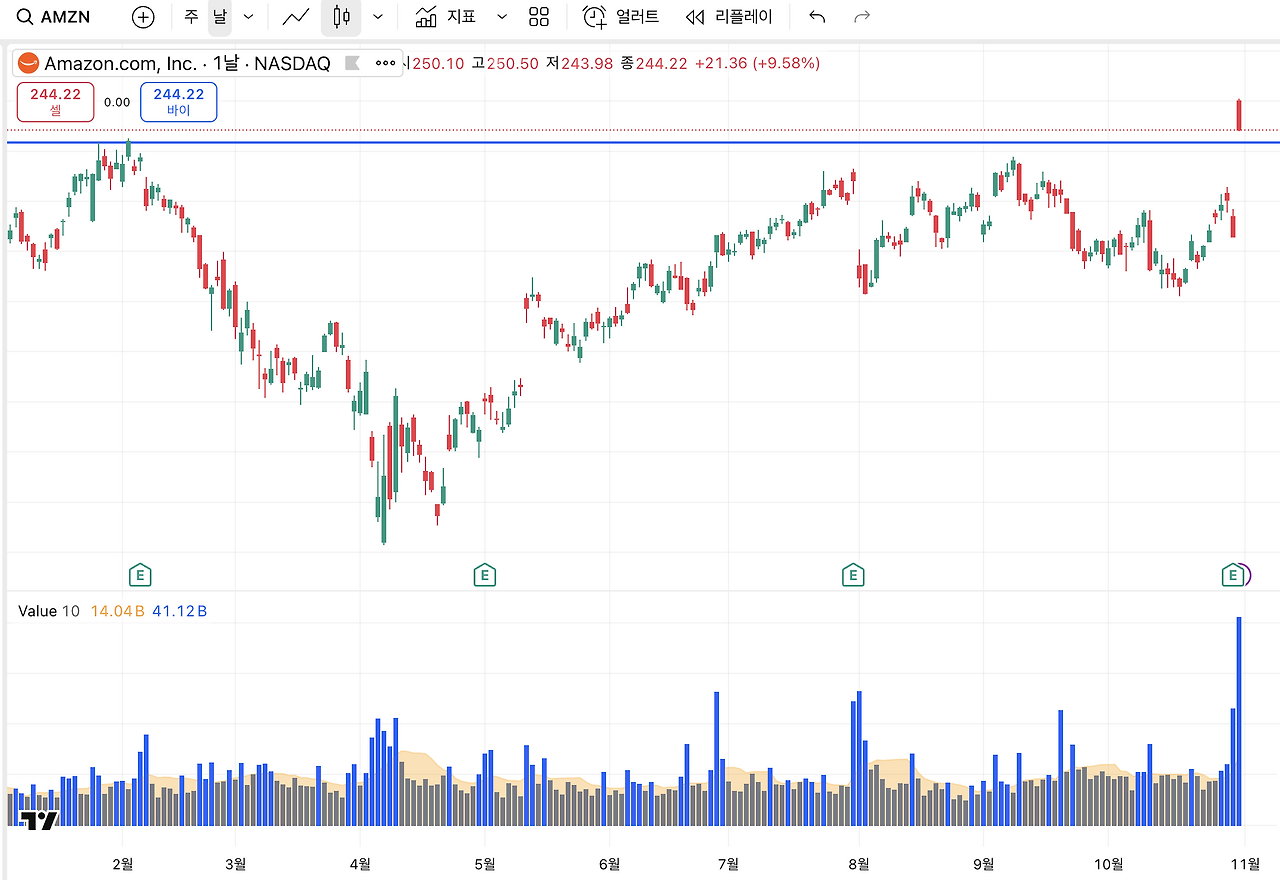Open the chart style dropdown chevron
Screen dimensions: 1280x880
click(x=378, y=17)
